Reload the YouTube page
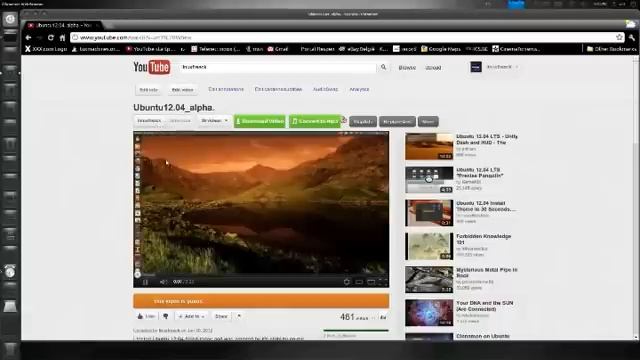Screen dimensions: 640x360 (51, 38)
